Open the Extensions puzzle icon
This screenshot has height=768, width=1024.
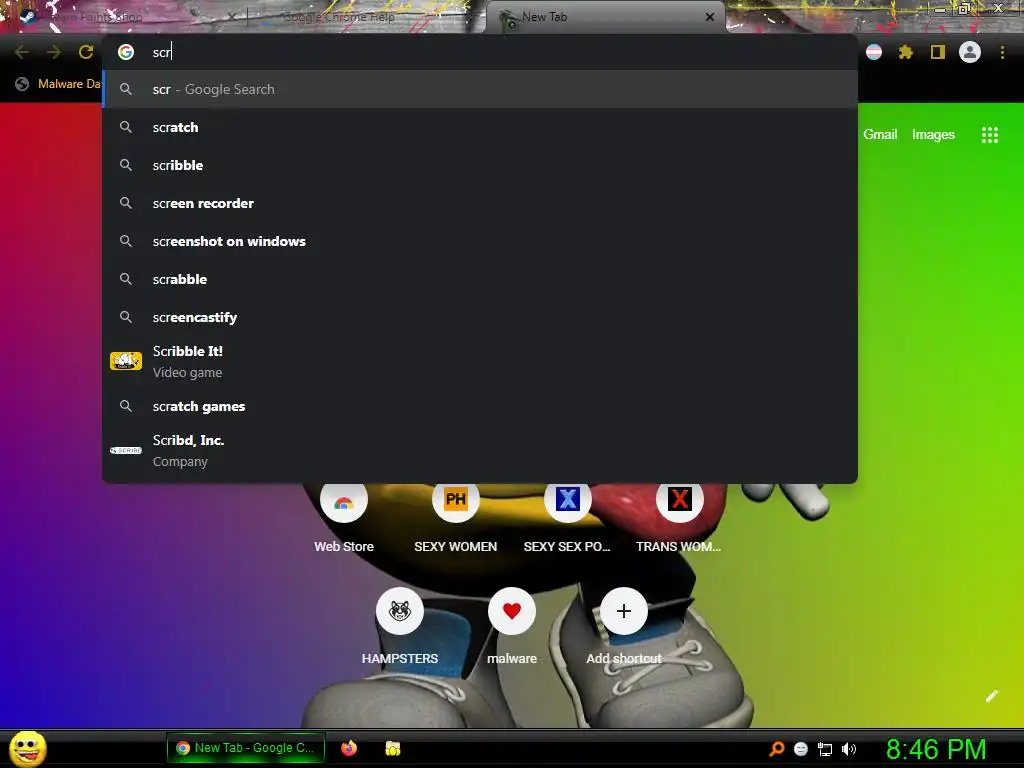[906, 52]
